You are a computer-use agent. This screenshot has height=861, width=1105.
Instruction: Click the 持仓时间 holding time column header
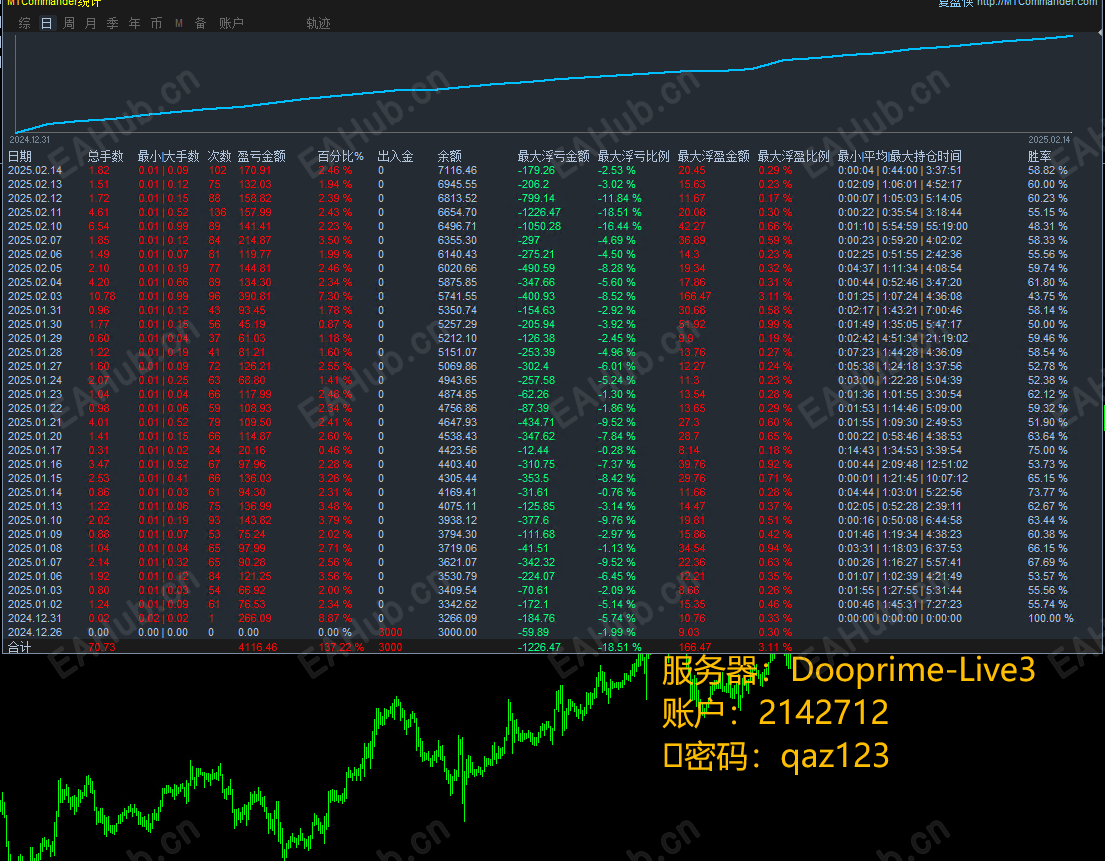pyautogui.click(x=900, y=156)
